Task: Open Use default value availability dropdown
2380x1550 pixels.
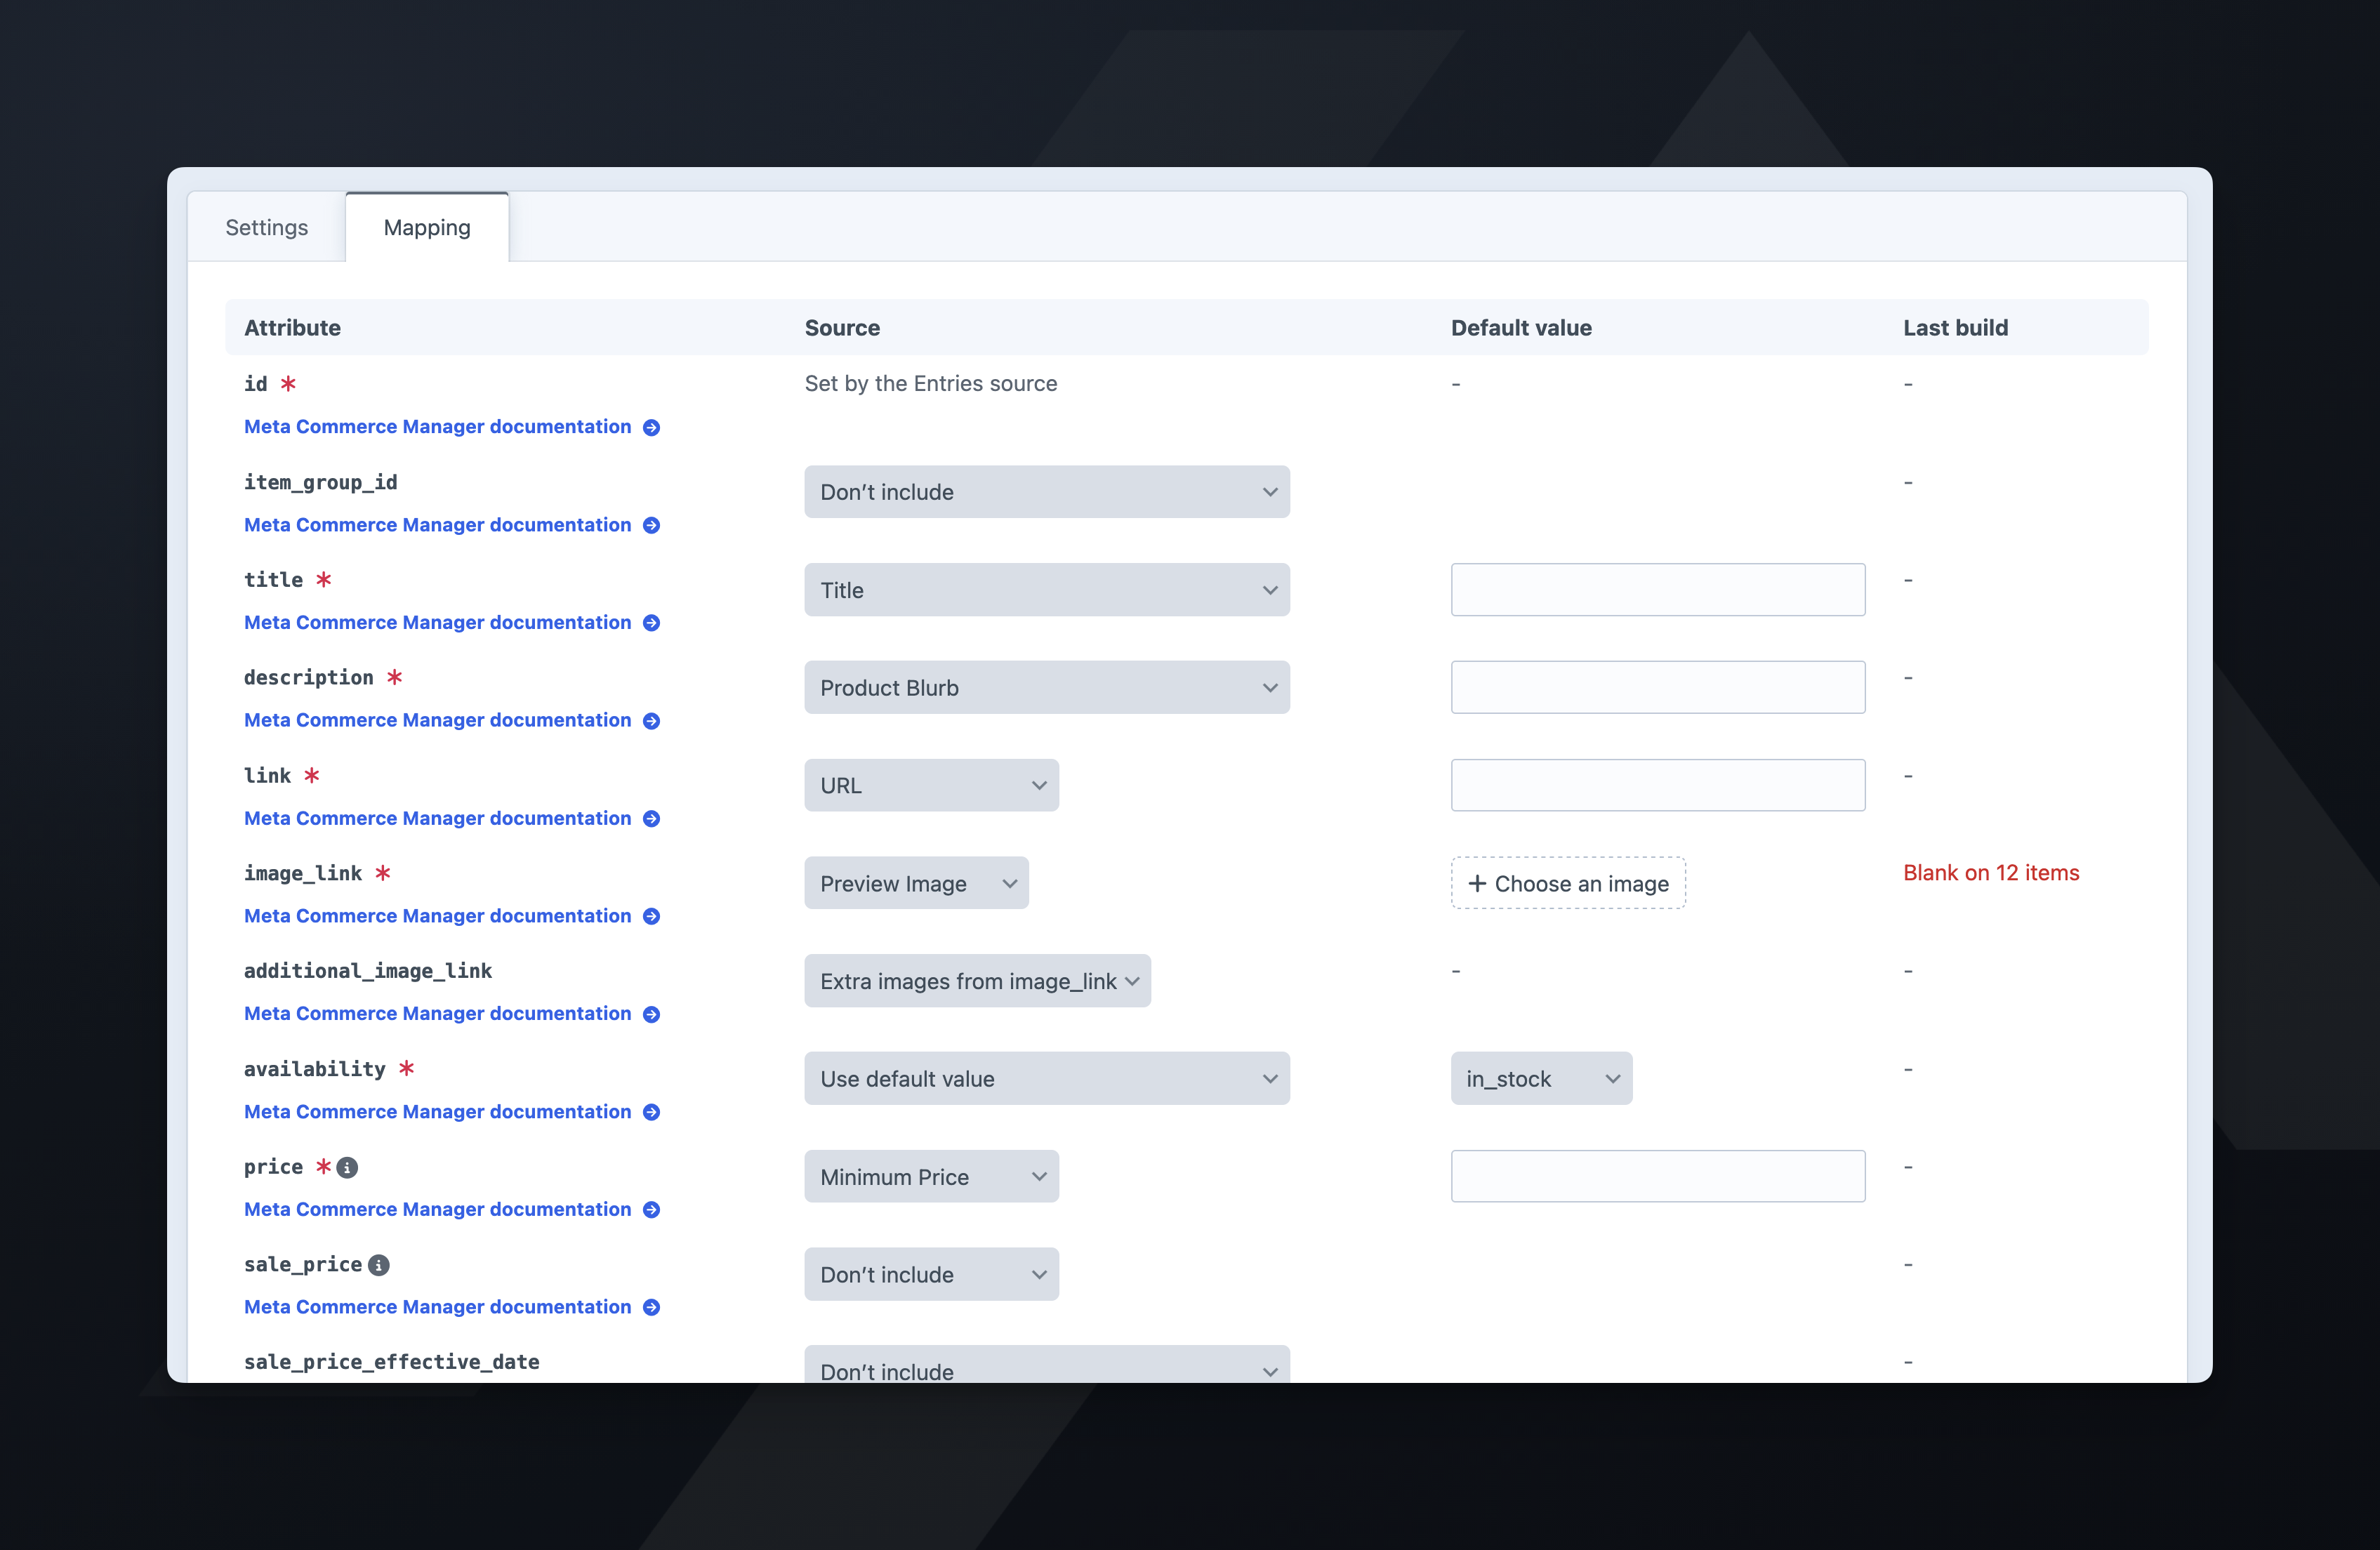Action: click(1047, 1079)
